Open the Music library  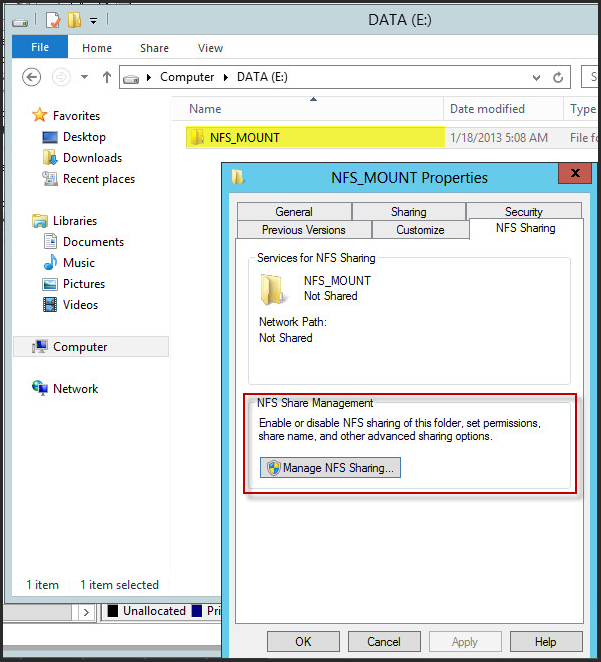[x=79, y=263]
